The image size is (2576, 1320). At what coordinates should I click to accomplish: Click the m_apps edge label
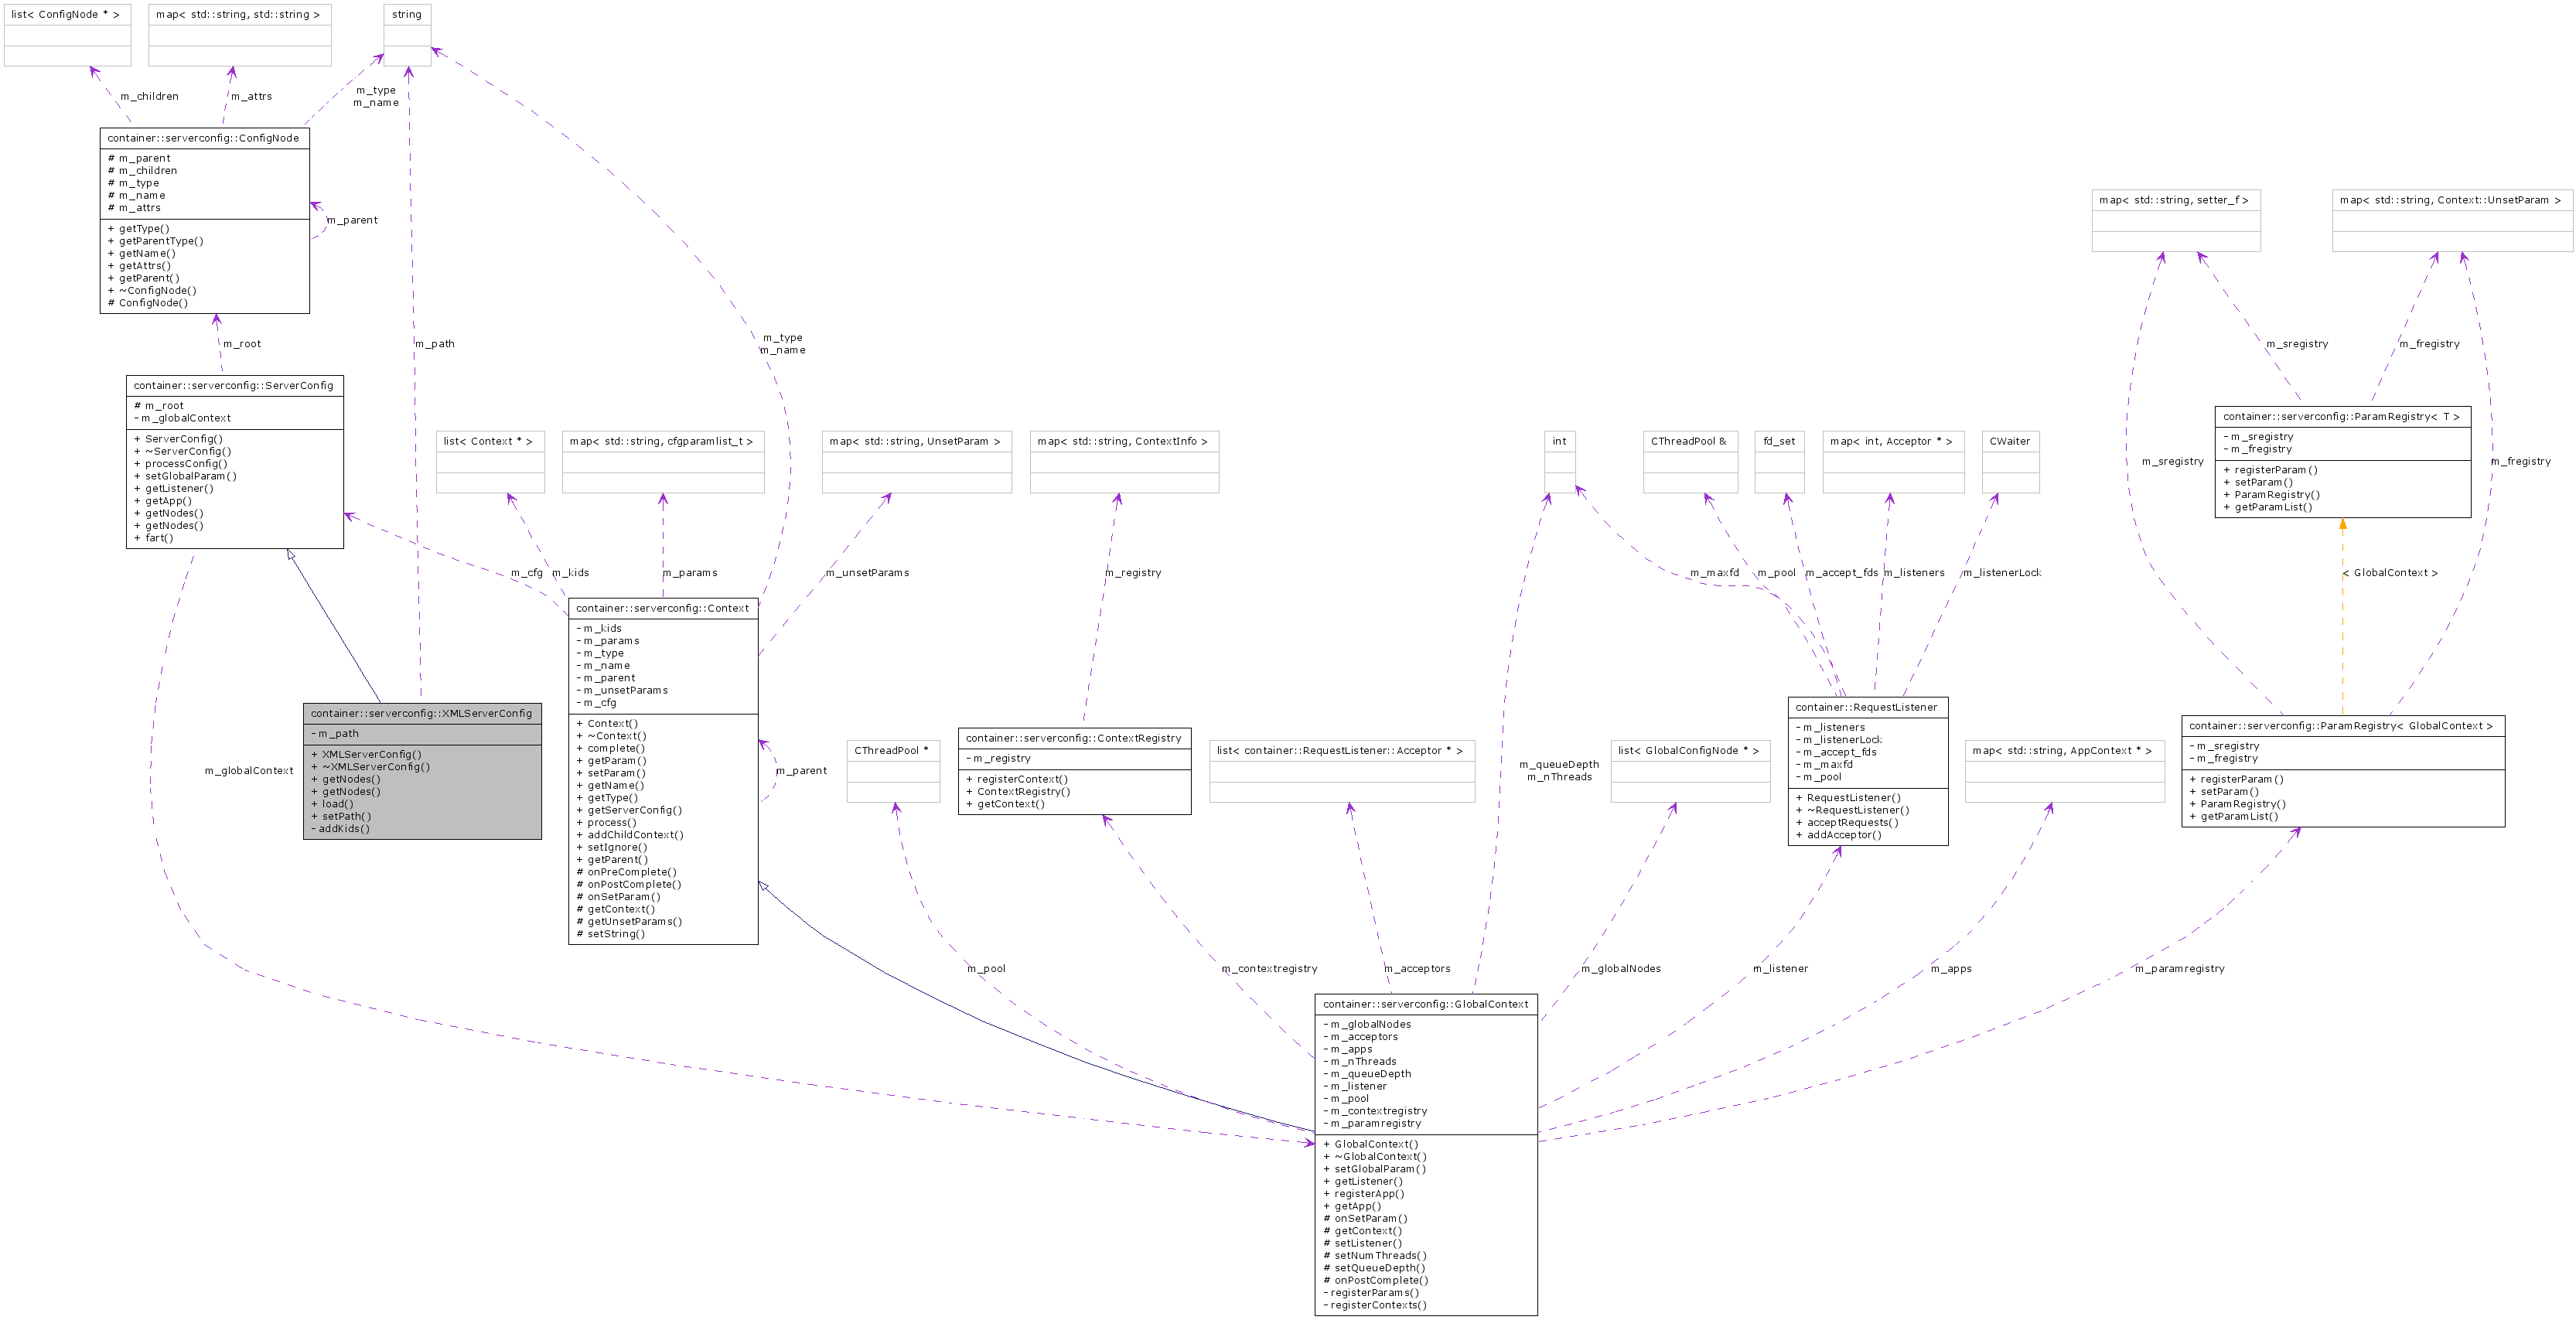click(x=1951, y=969)
